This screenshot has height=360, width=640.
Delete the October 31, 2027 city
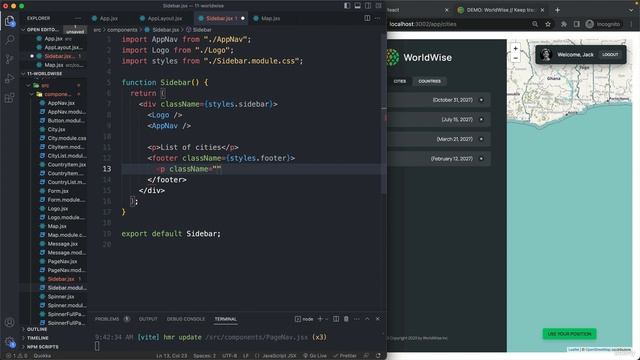click(481, 100)
